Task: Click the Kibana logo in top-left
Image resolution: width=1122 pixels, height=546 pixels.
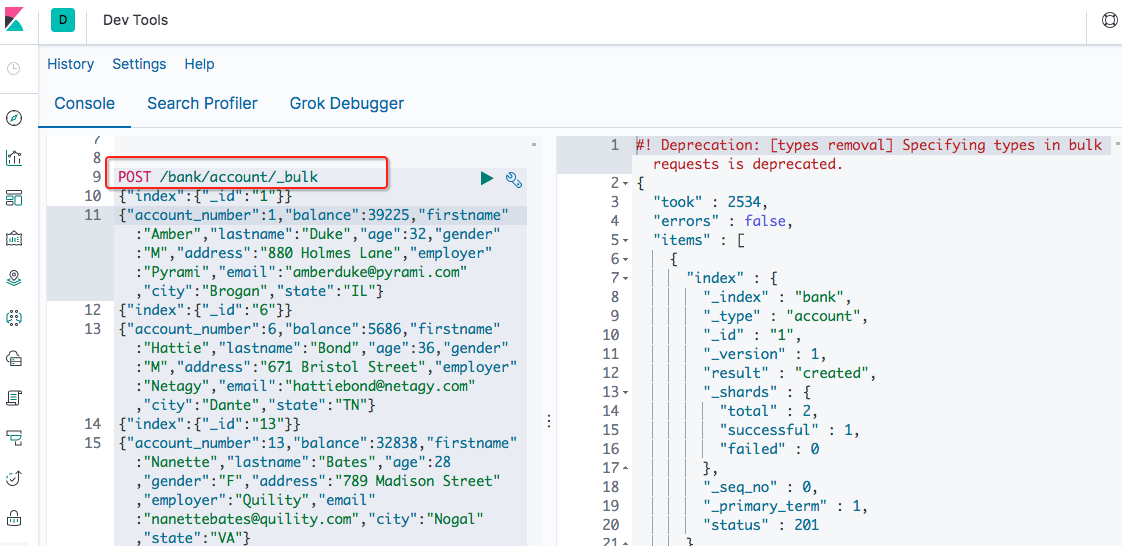Action: (x=14, y=21)
